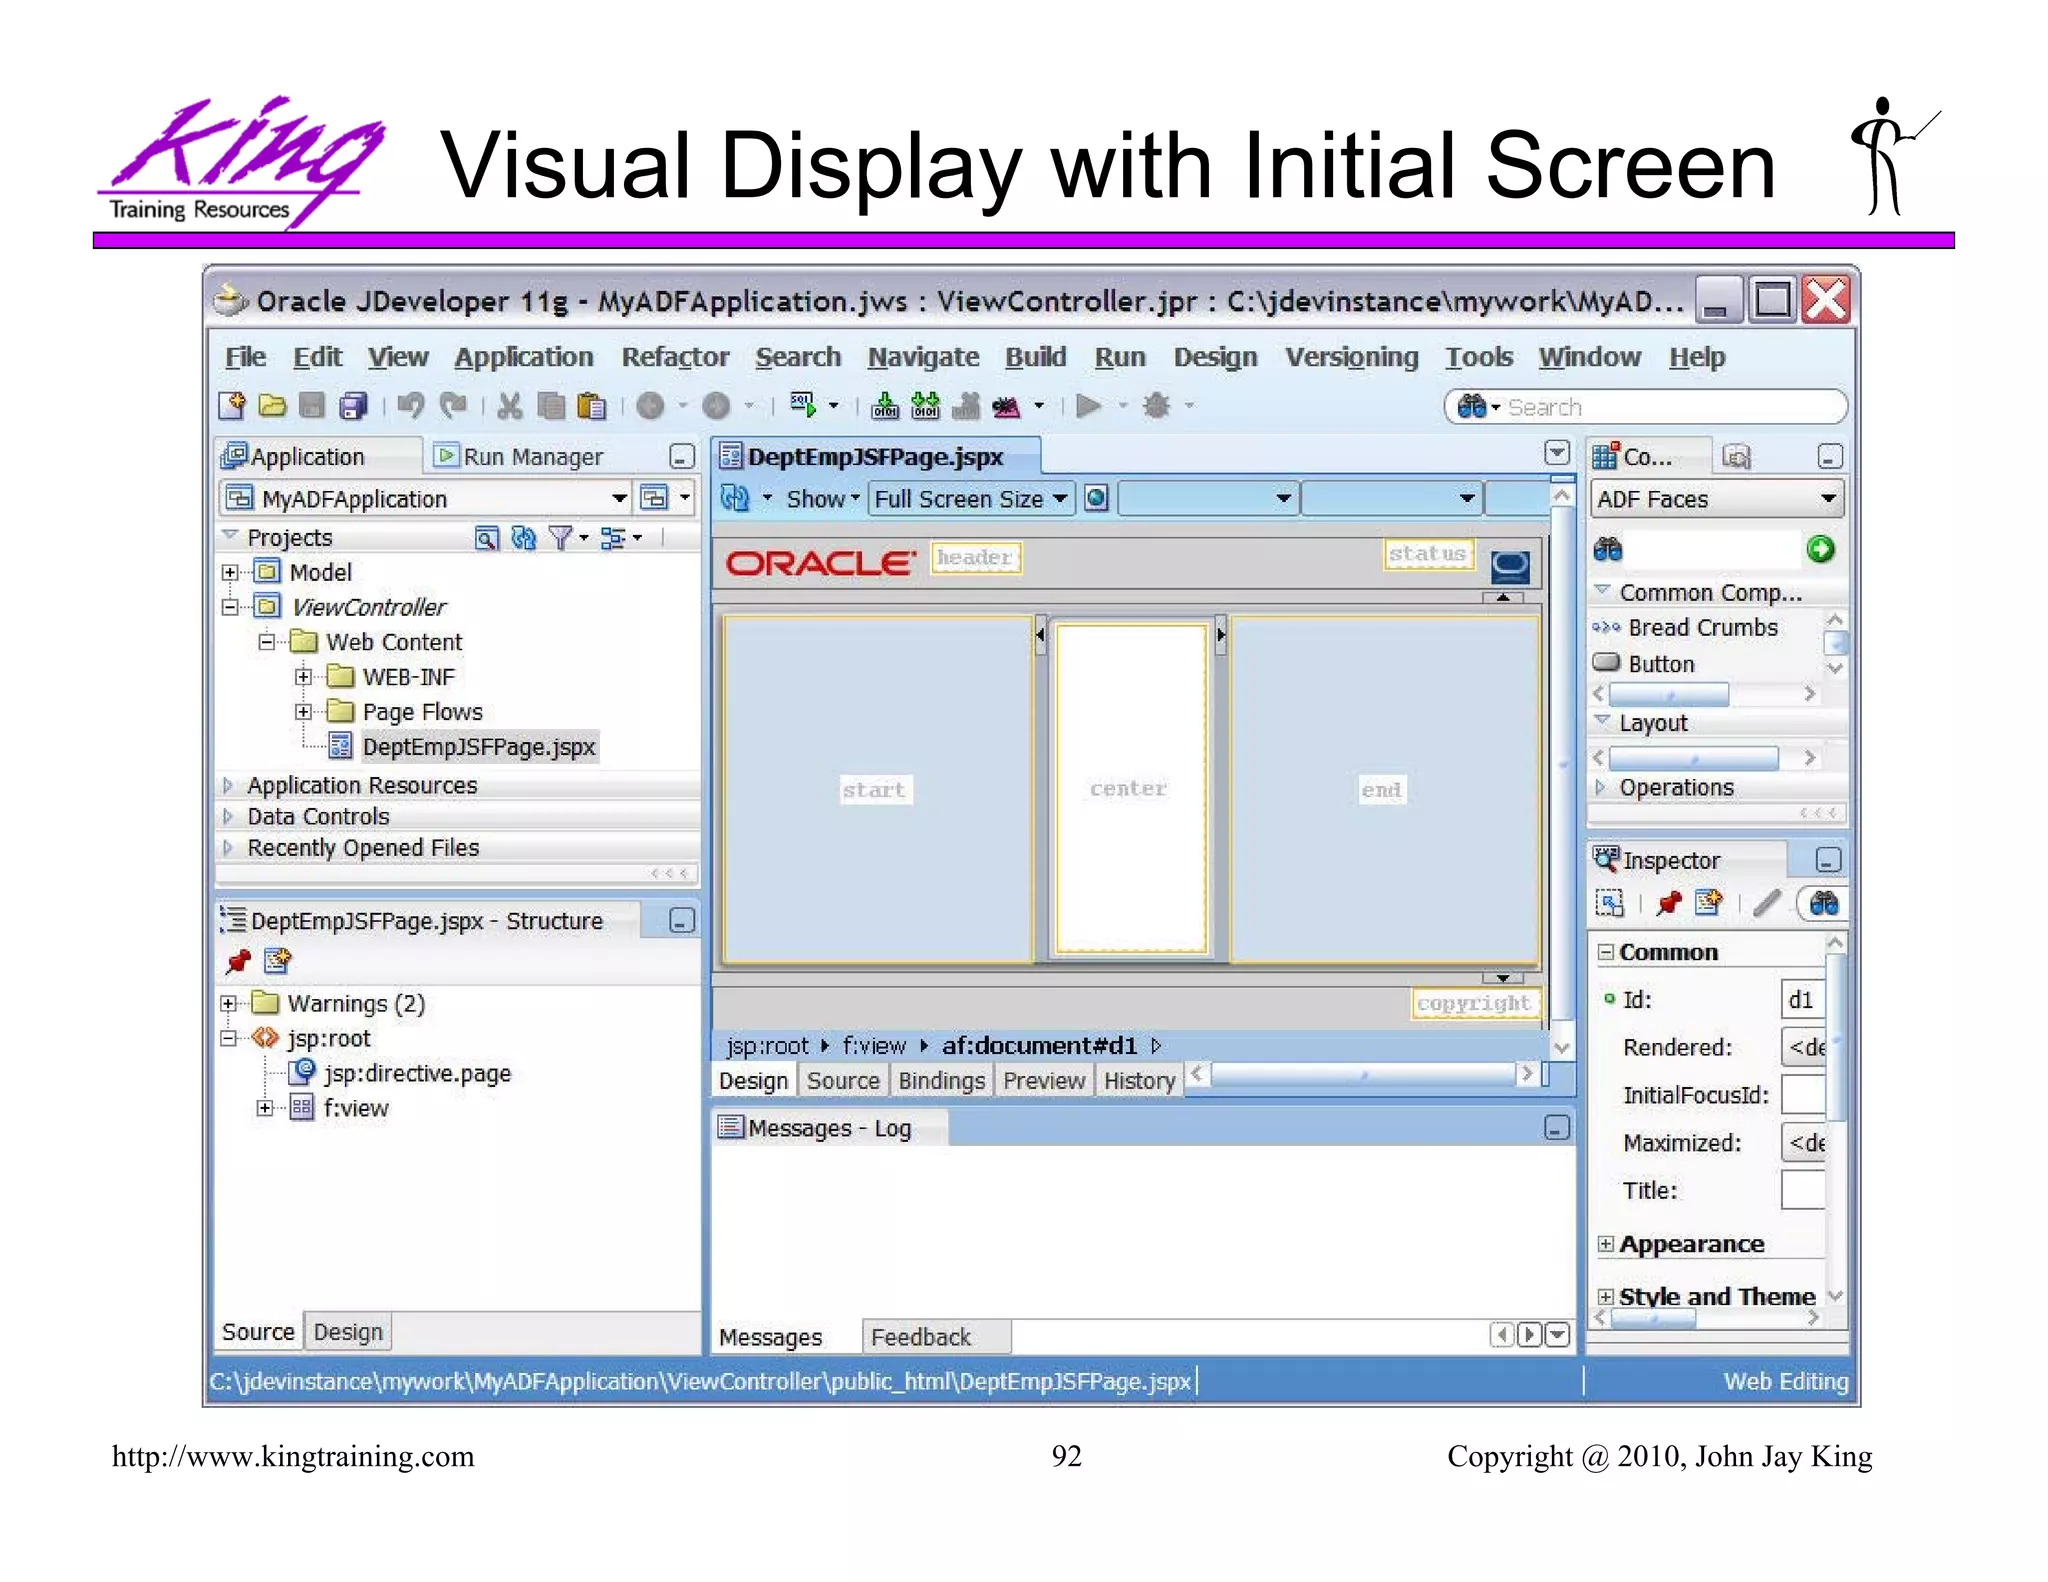
Task: Expand the Data Controls section
Action: pos(228,816)
